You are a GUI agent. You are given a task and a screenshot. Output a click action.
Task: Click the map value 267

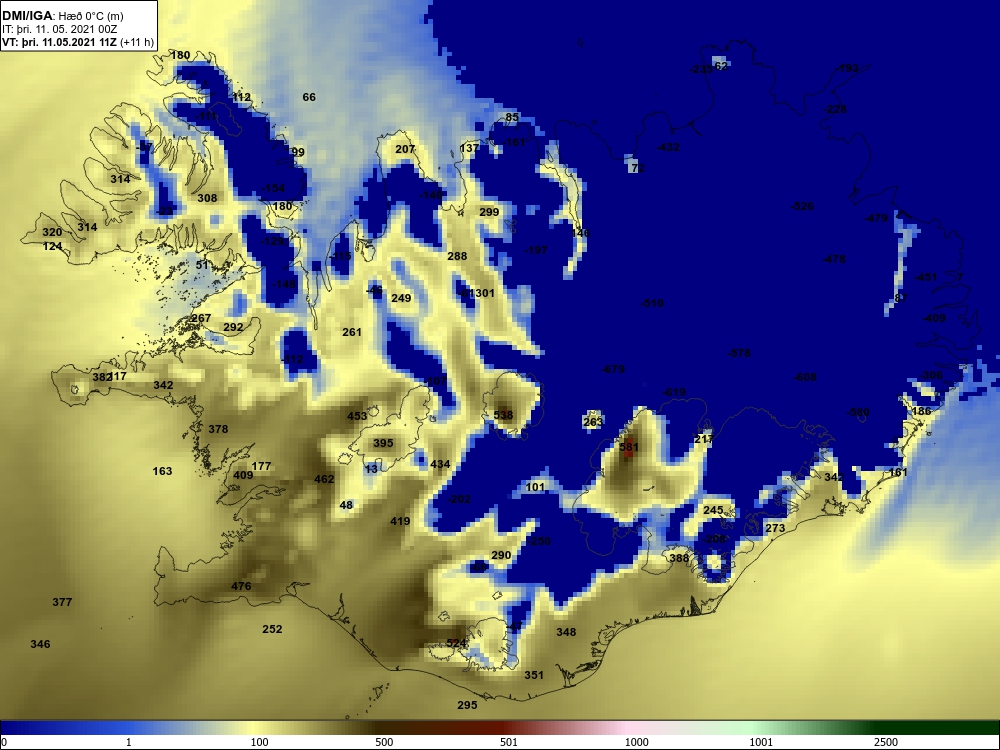tap(201, 318)
